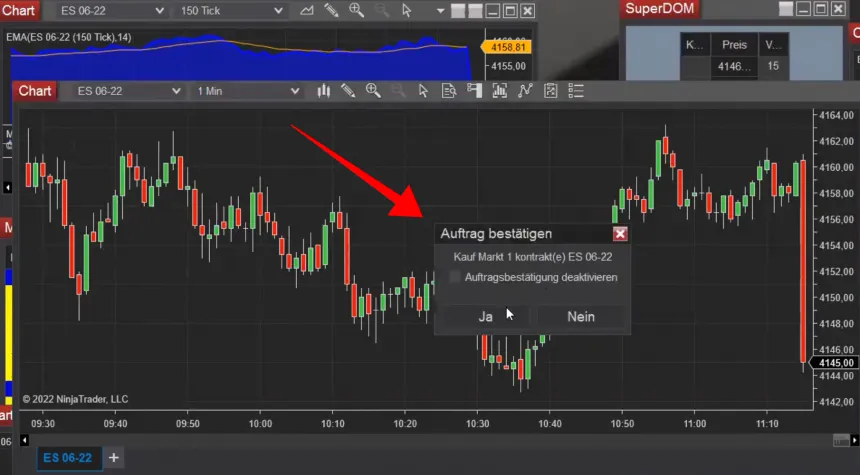Image resolution: width=860 pixels, height=475 pixels.
Task: Click the list icon at toolbar end
Action: click(x=575, y=91)
